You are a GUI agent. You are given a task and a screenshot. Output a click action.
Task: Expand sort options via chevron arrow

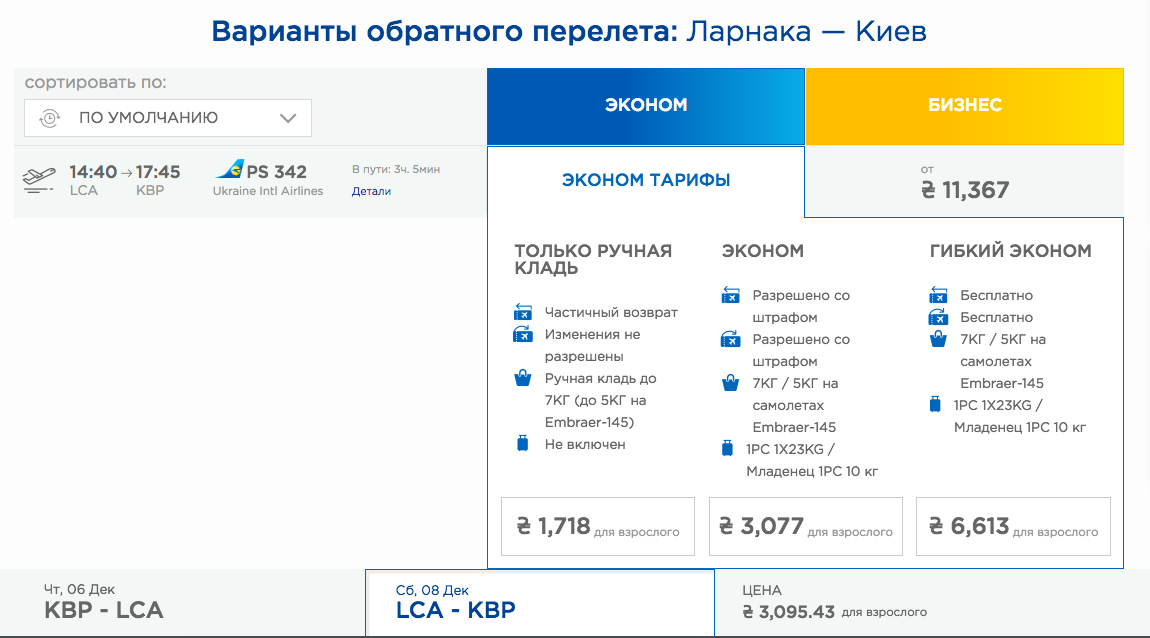(288, 118)
